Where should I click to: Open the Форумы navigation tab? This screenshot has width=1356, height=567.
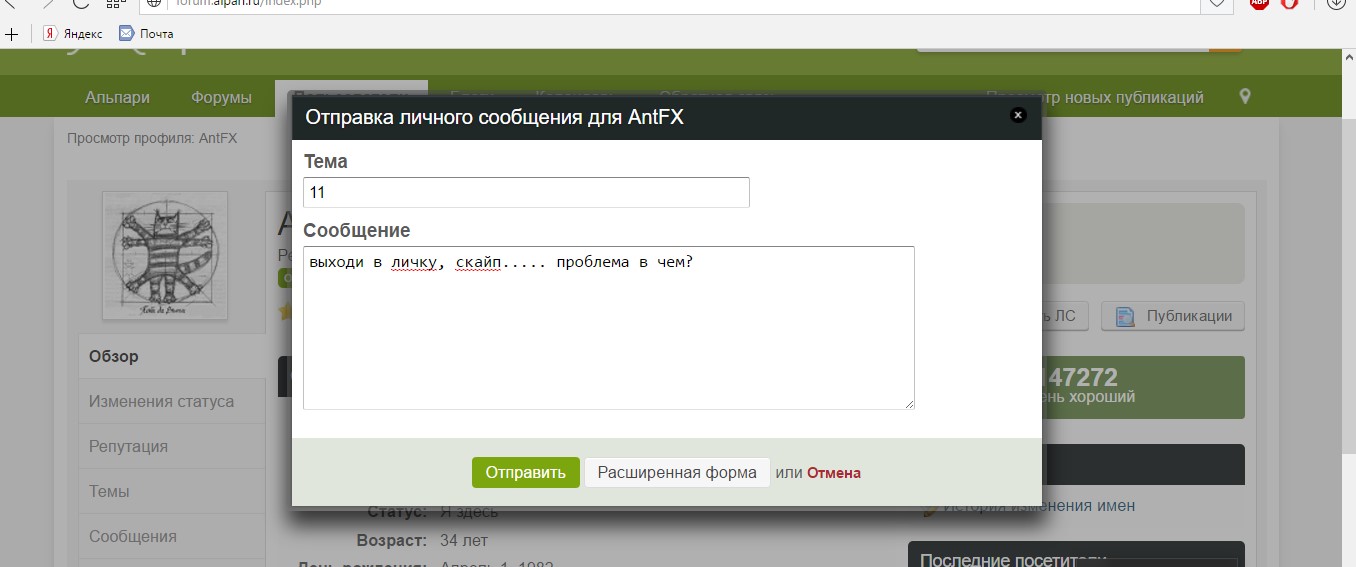point(221,97)
